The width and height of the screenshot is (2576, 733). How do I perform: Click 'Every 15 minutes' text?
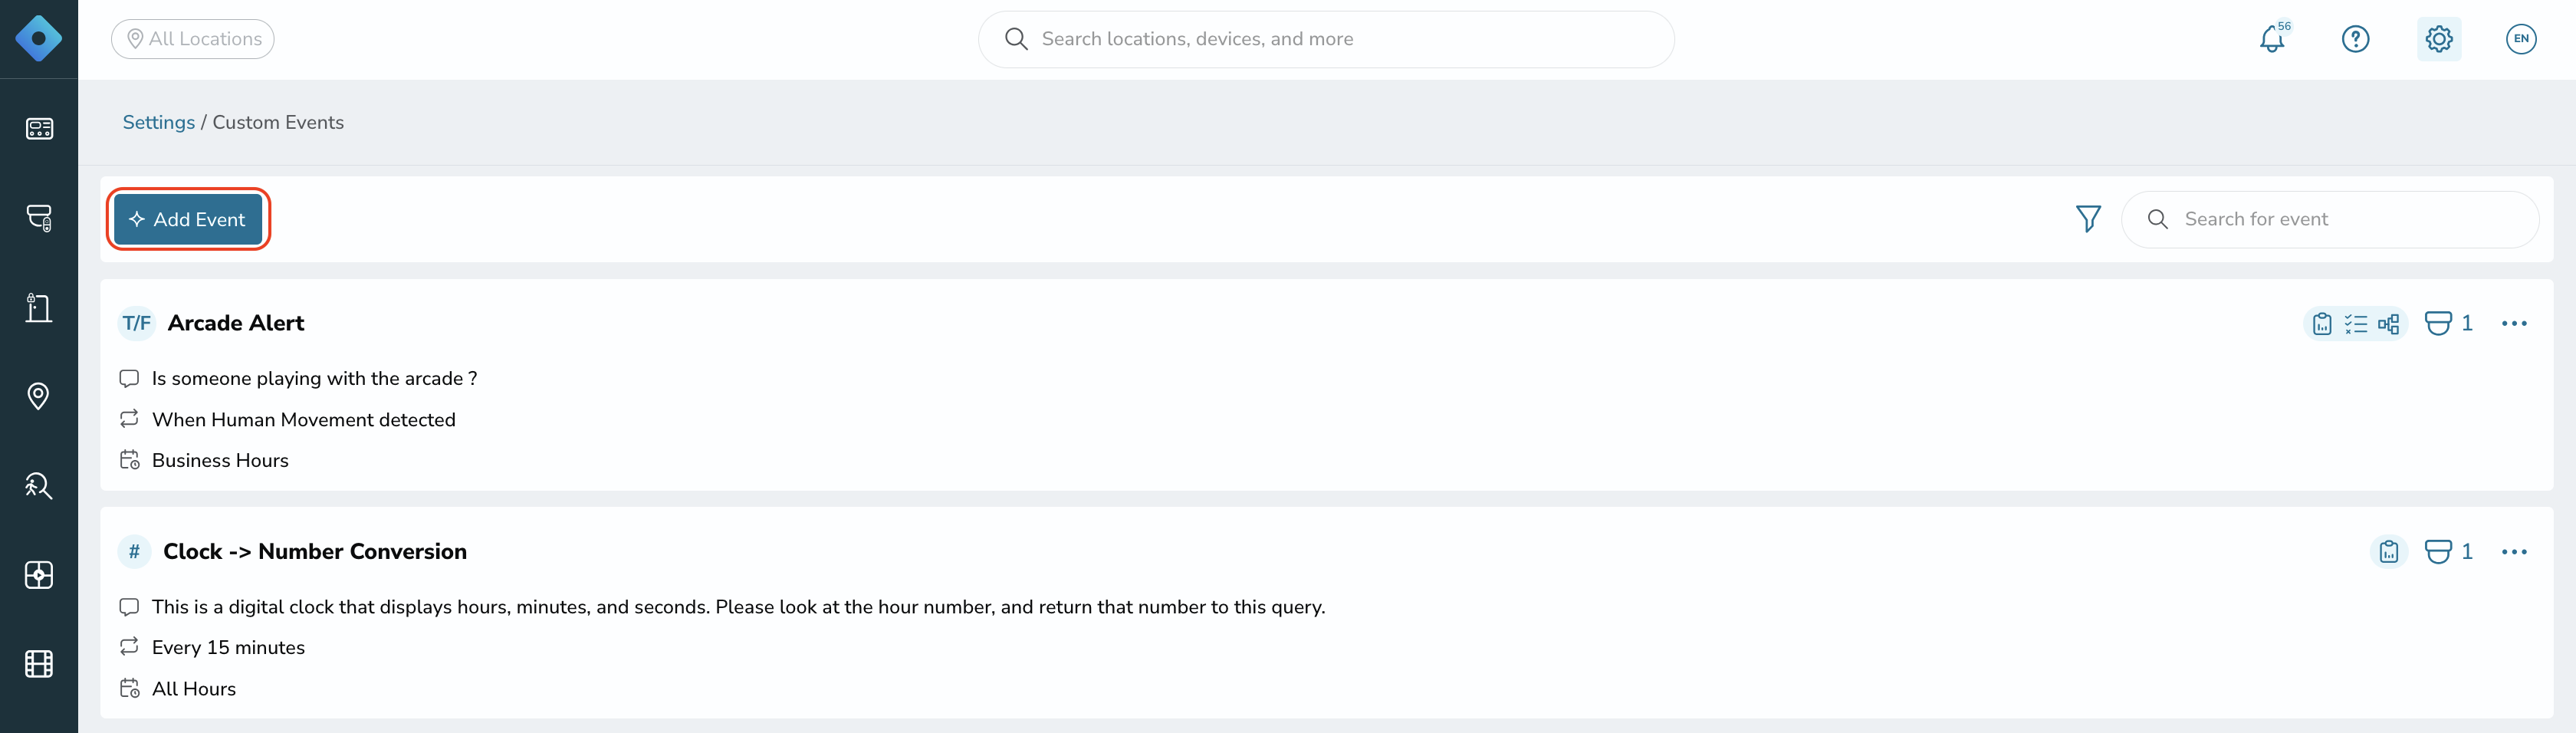(x=228, y=648)
